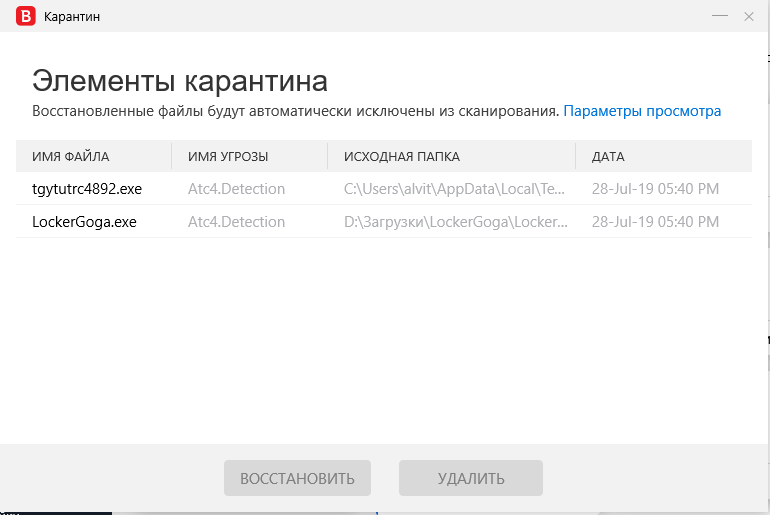Click the Atc4.Detection threat of LockerGoga.exe

tap(236, 221)
